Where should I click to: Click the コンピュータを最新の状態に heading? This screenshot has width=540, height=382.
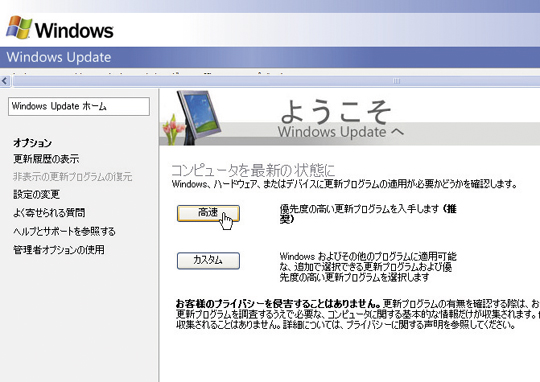coord(253,170)
